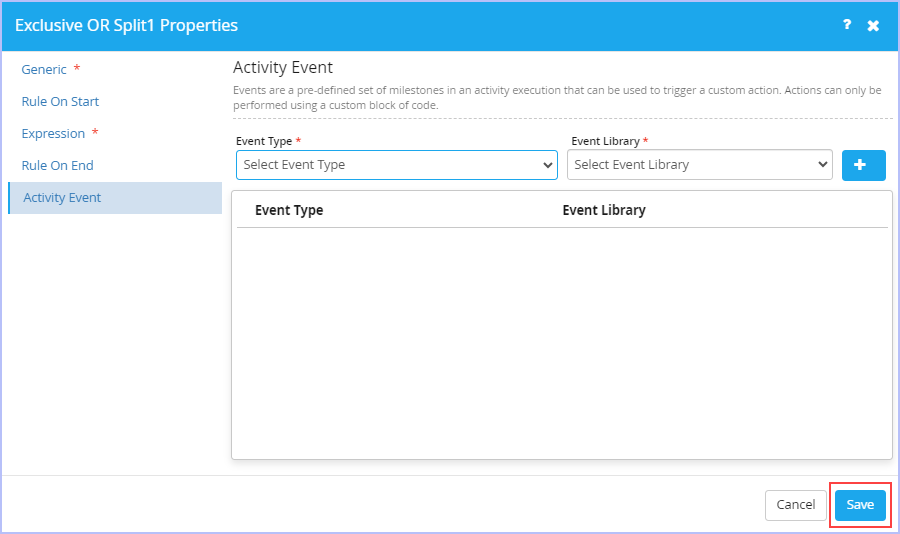Switch to the Generic tab
The width and height of the screenshot is (900, 534).
pos(44,69)
